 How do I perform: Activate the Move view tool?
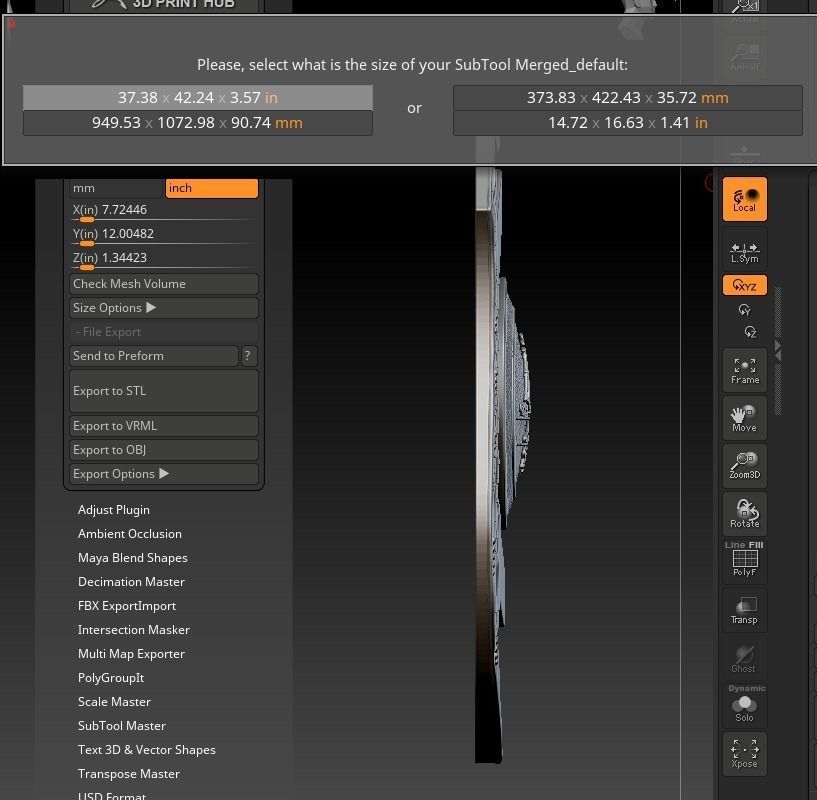tap(744, 418)
